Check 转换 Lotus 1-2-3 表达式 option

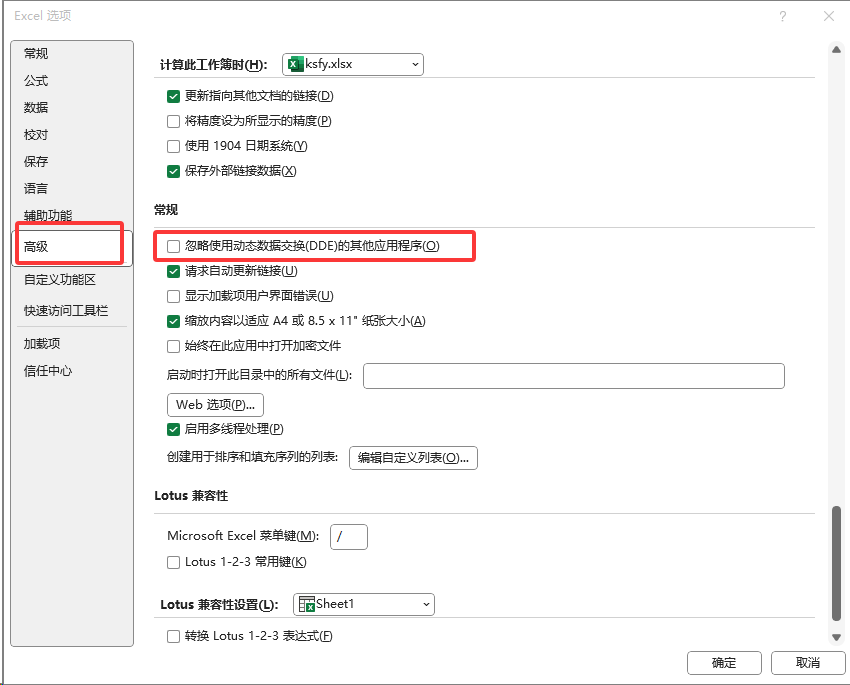point(174,636)
